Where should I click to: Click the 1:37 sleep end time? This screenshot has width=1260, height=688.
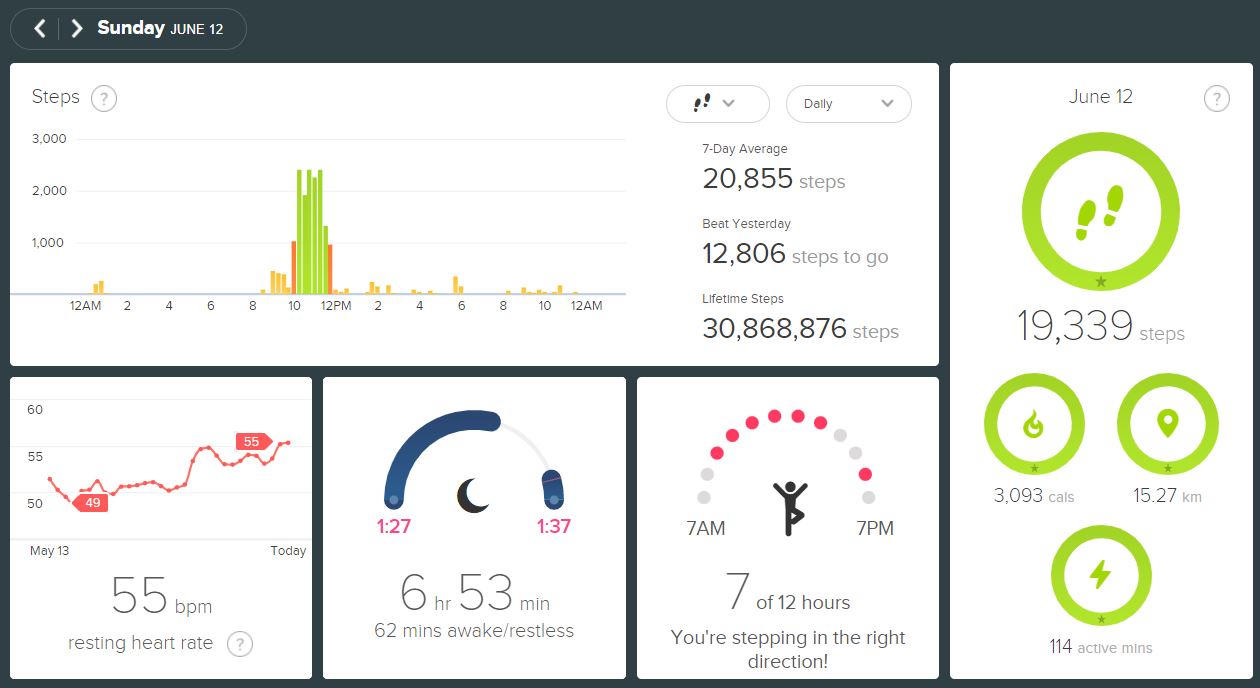[x=553, y=527]
